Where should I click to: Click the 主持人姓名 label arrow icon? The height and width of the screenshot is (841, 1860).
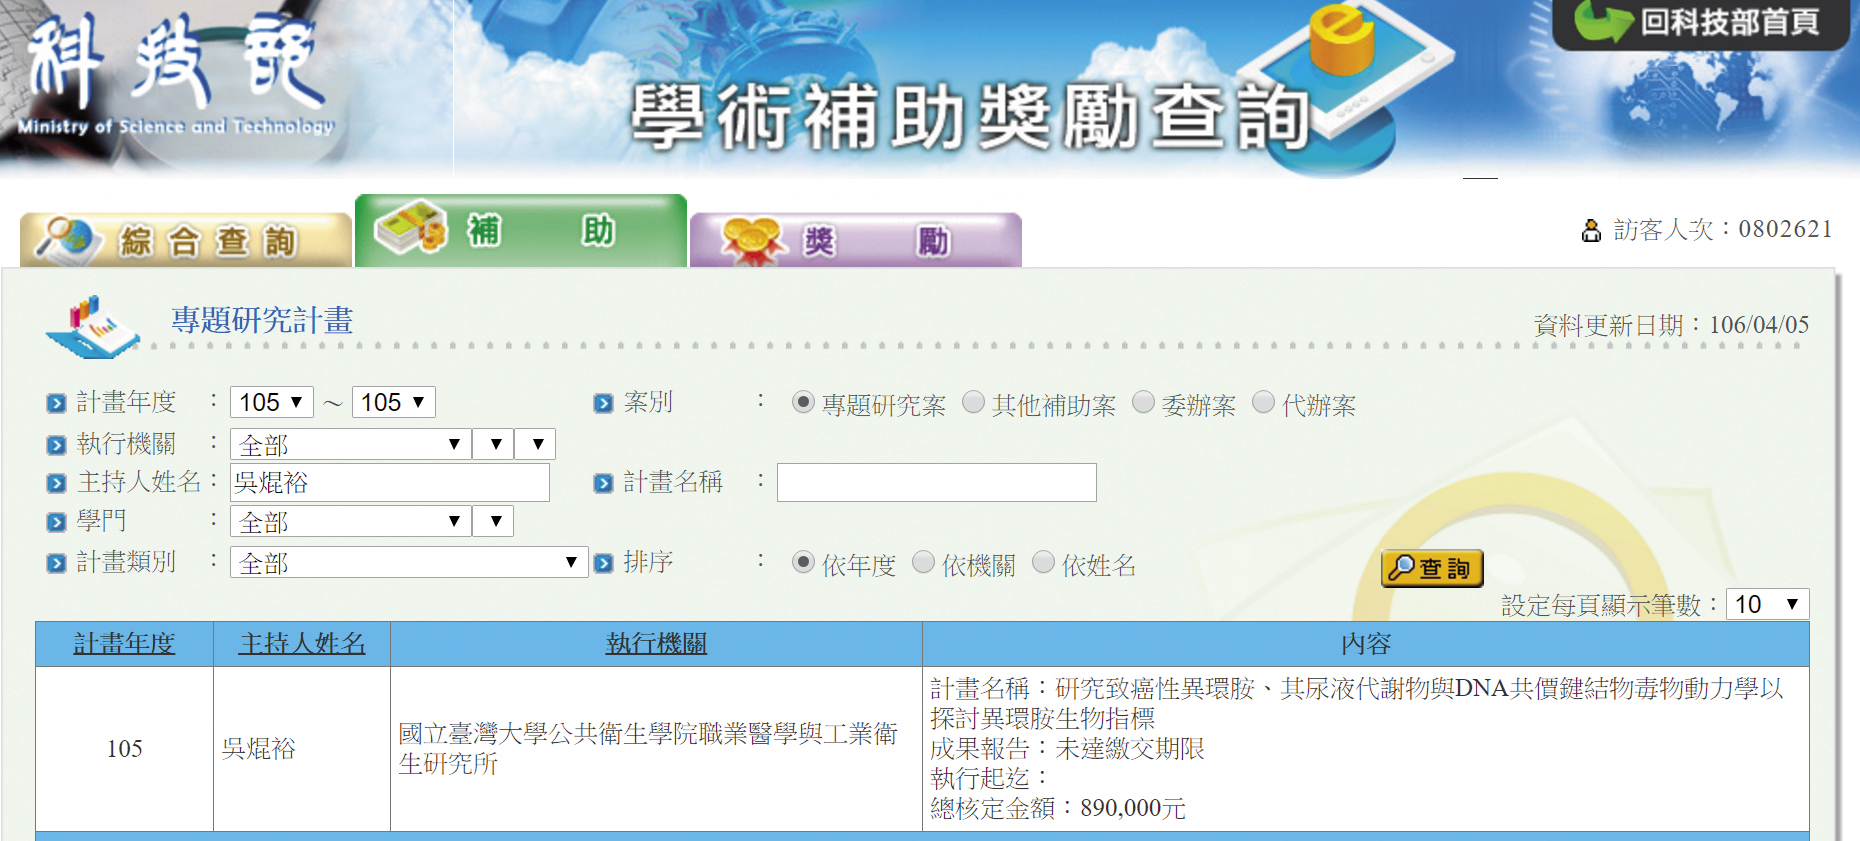pyautogui.click(x=56, y=484)
